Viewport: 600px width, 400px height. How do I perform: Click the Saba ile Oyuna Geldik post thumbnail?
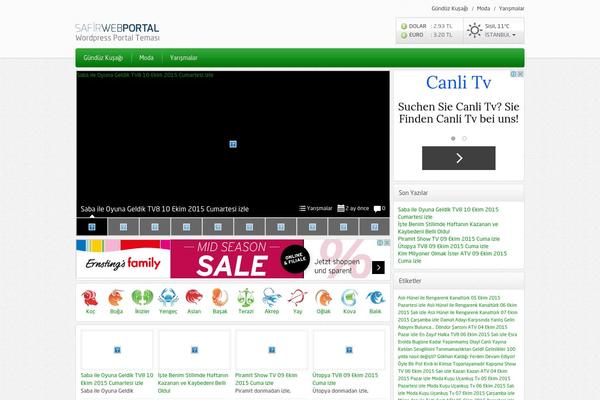click(117, 349)
